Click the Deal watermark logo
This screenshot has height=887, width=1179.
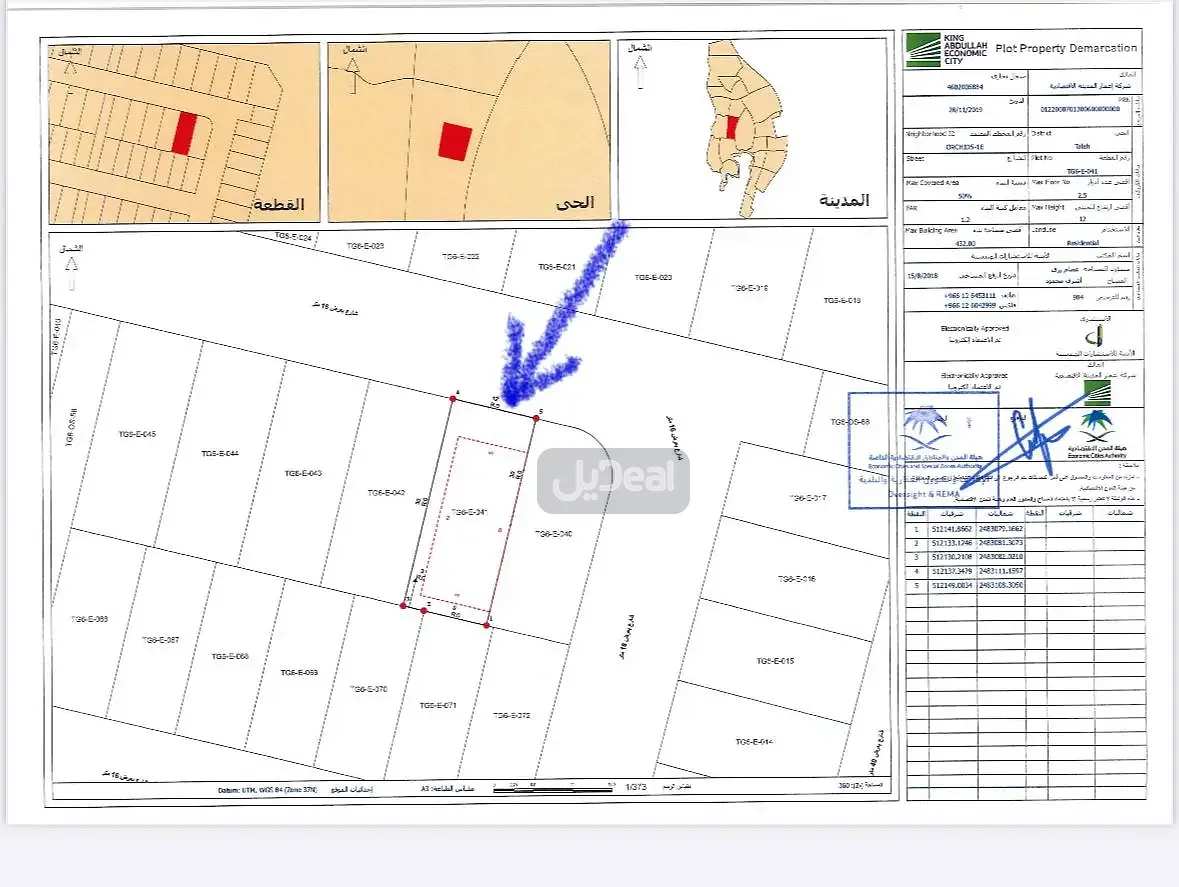coord(613,481)
